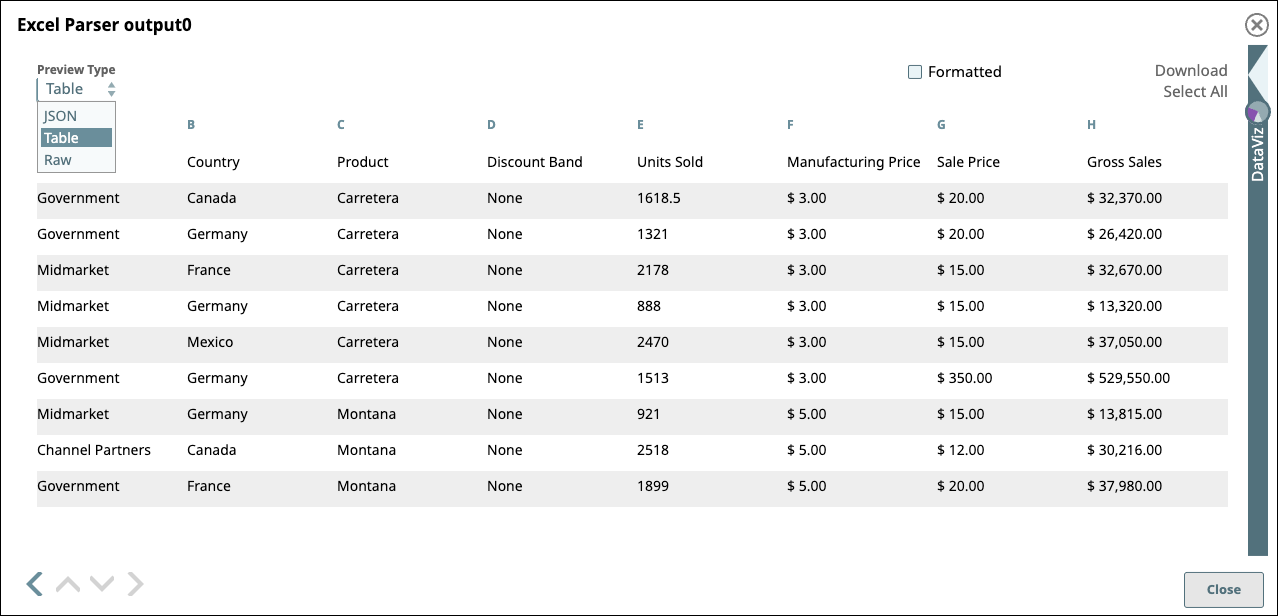Click the right arrow navigation icon
This screenshot has height=616, width=1278.
(x=135, y=584)
